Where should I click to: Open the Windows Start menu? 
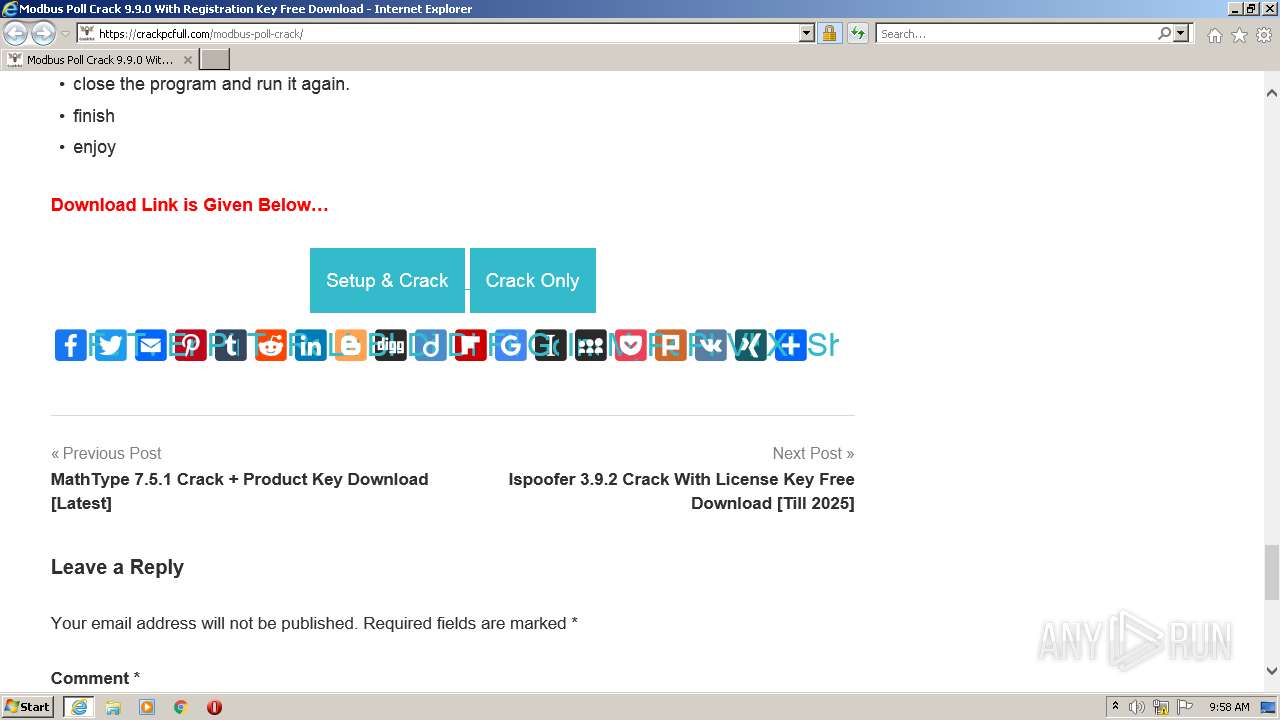click(28, 707)
